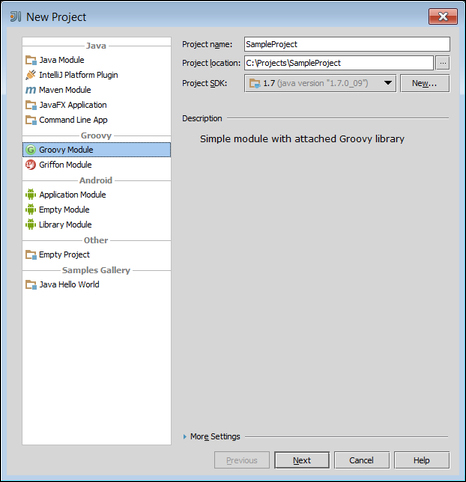Choose Java Hello World sample
Image resolution: width=466 pixels, height=482 pixels.
click(97, 285)
